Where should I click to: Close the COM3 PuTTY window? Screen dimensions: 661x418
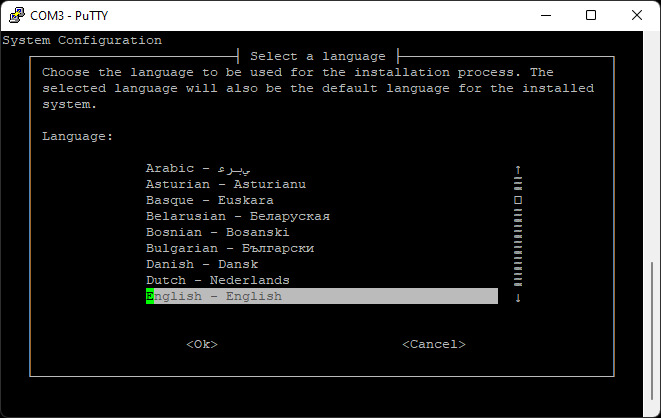(637, 16)
